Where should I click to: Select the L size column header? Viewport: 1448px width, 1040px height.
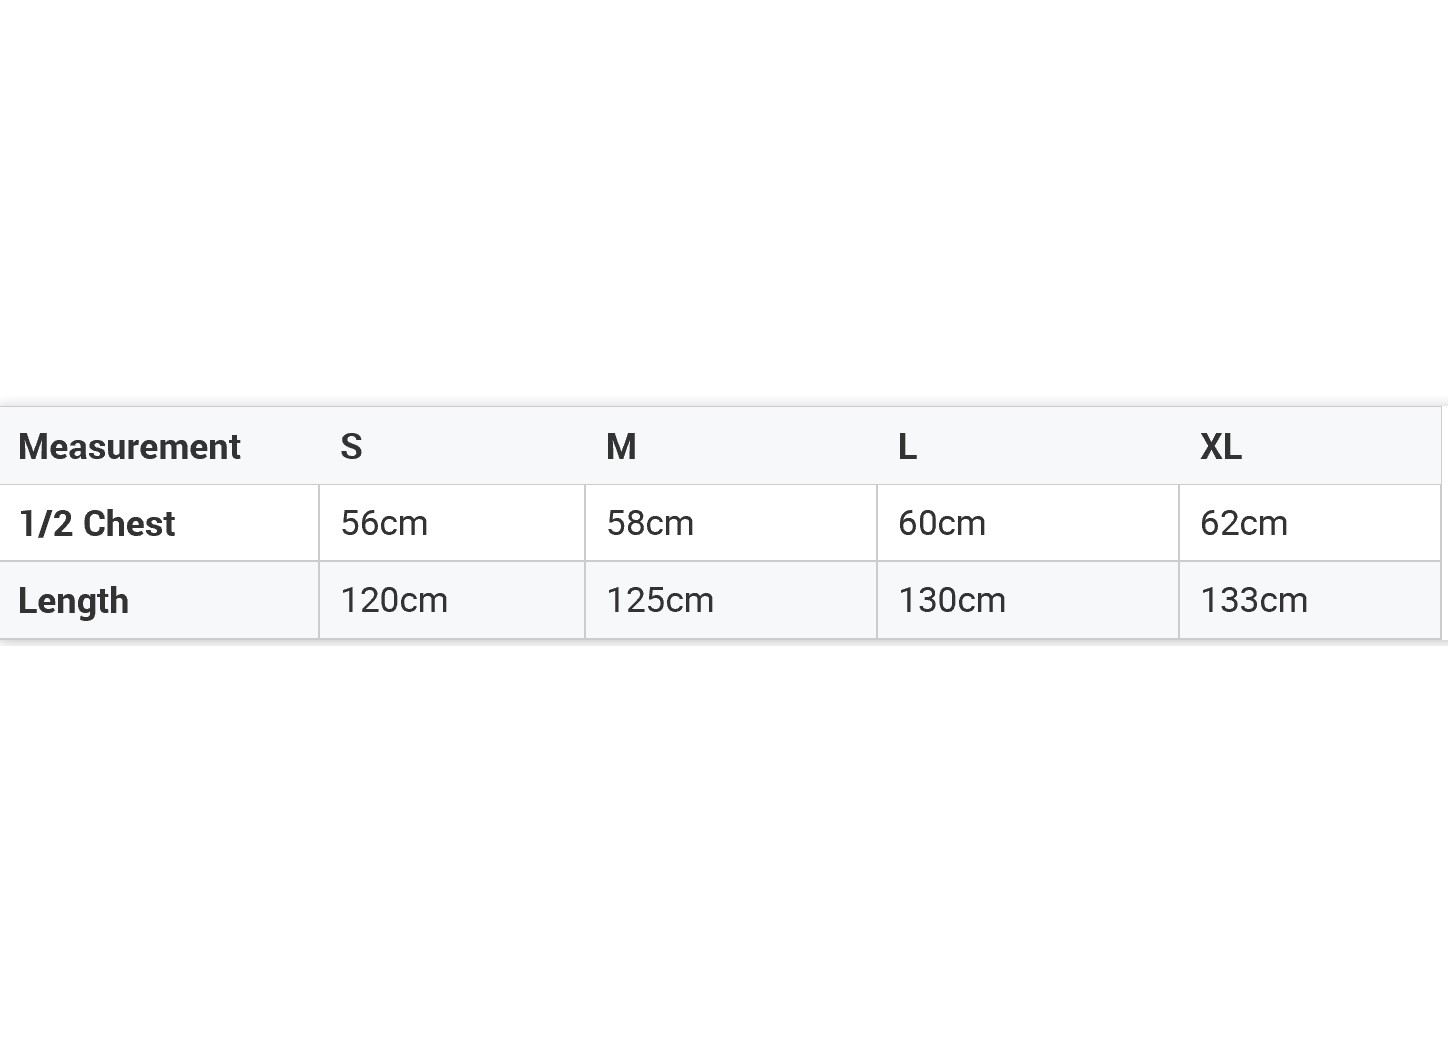(907, 447)
